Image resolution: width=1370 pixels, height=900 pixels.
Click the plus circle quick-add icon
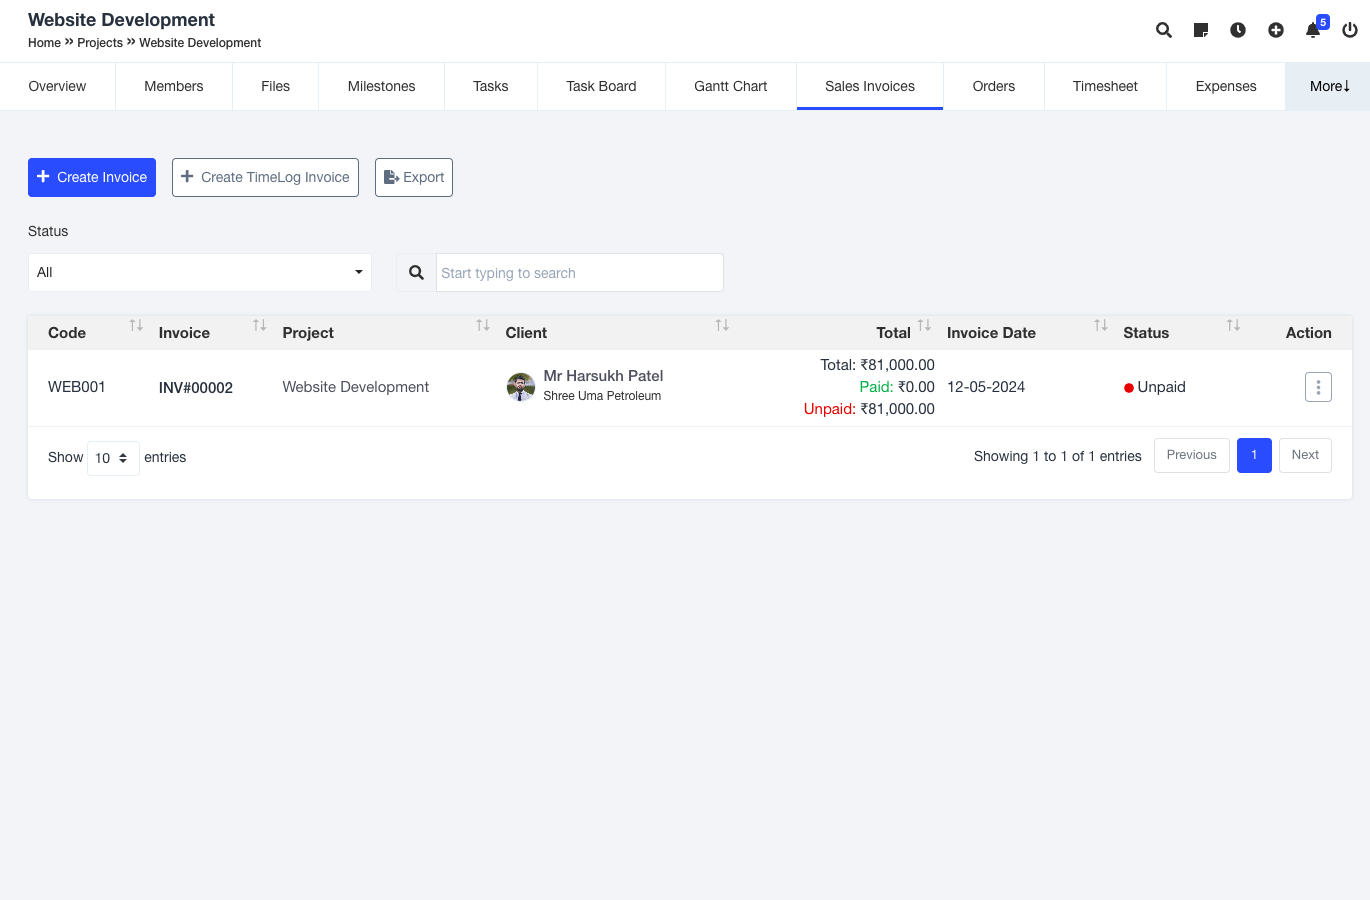coord(1276,30)
